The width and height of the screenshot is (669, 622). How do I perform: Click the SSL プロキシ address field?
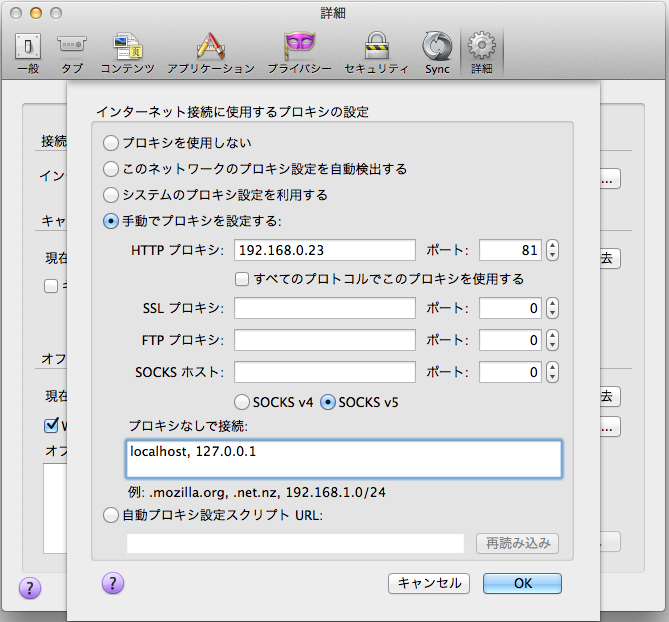pyautogui.click(x=325, y=308)
